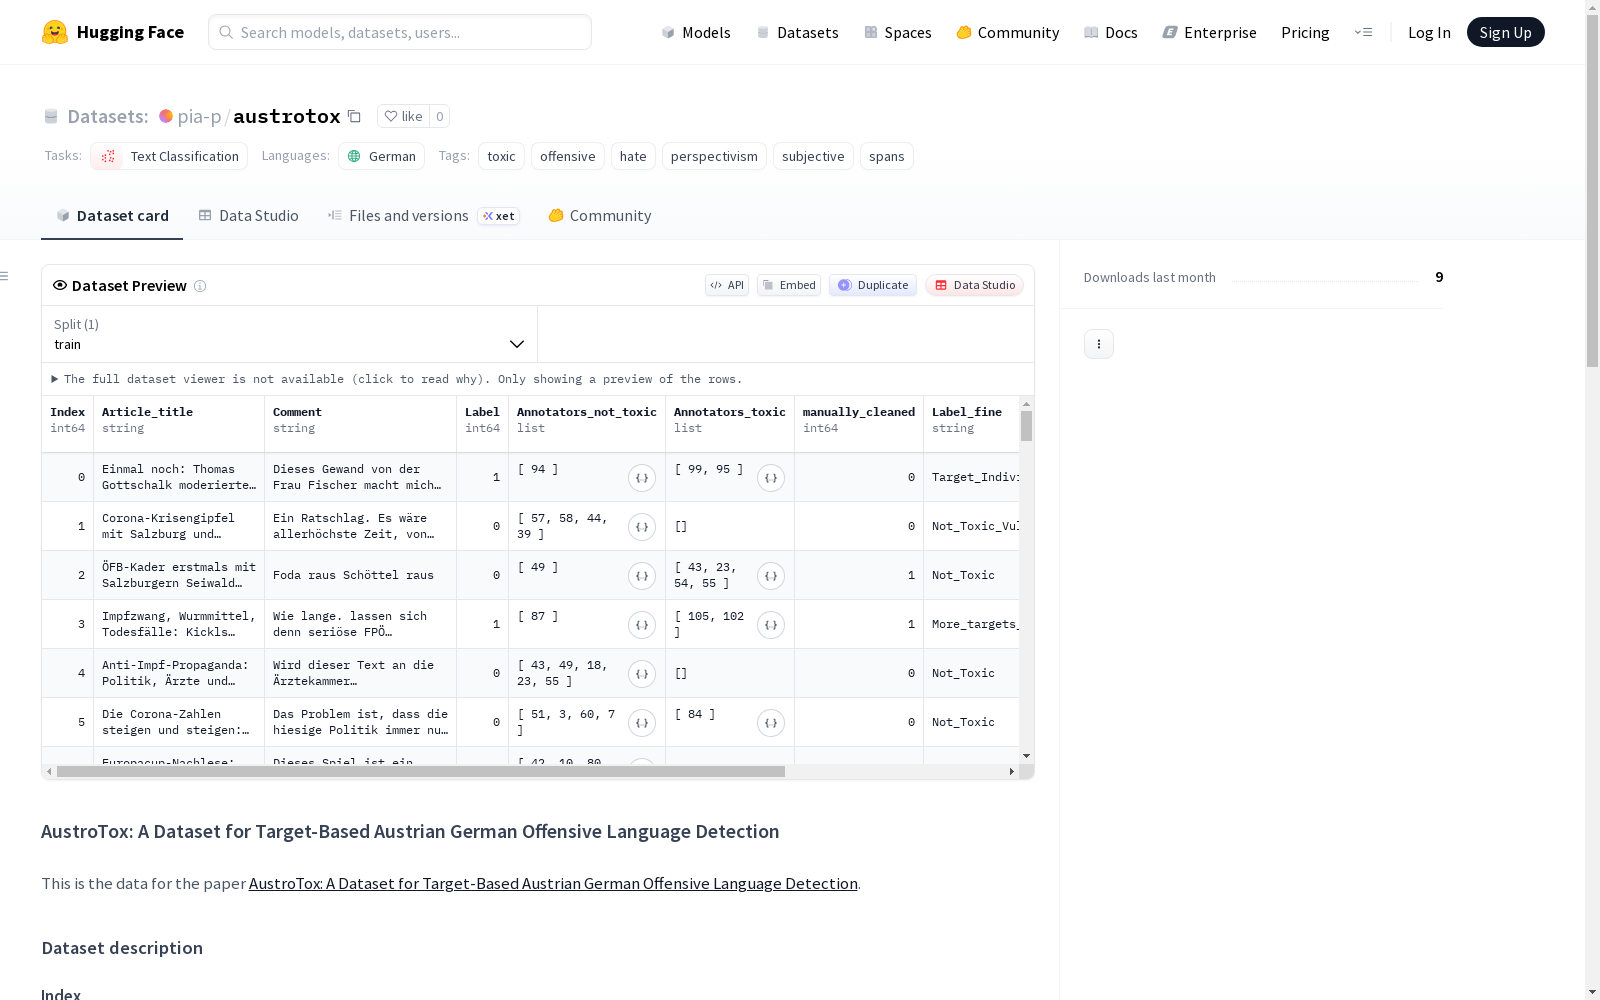Open the AustroTox paper link

553,883
